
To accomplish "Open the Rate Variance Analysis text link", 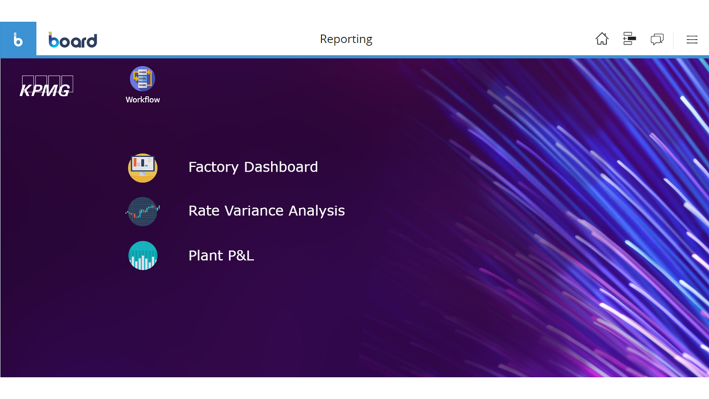I will pyautogui.click(x=266, y=211).
